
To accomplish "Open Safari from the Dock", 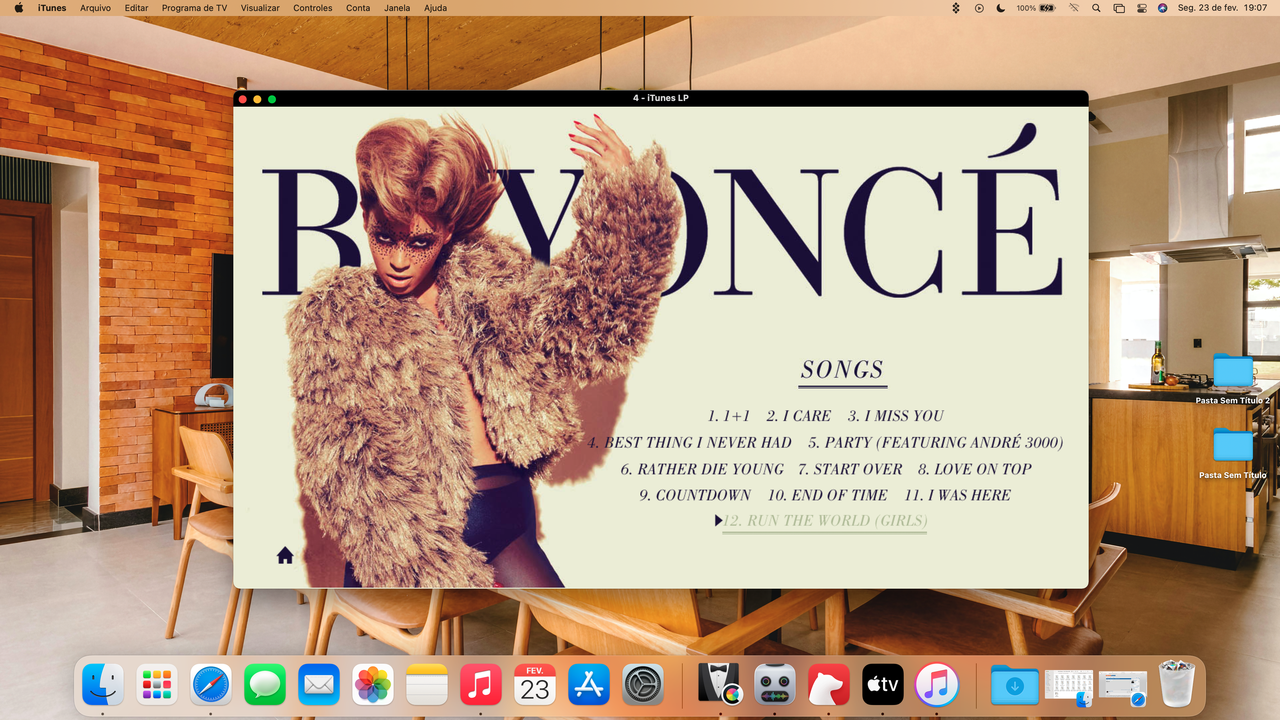I will point(211,685).
